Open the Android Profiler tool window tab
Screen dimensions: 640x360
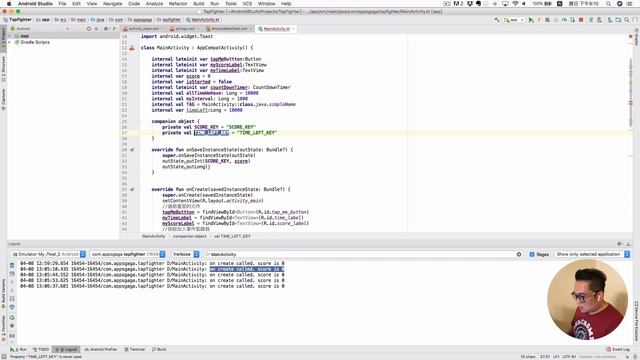100,349
